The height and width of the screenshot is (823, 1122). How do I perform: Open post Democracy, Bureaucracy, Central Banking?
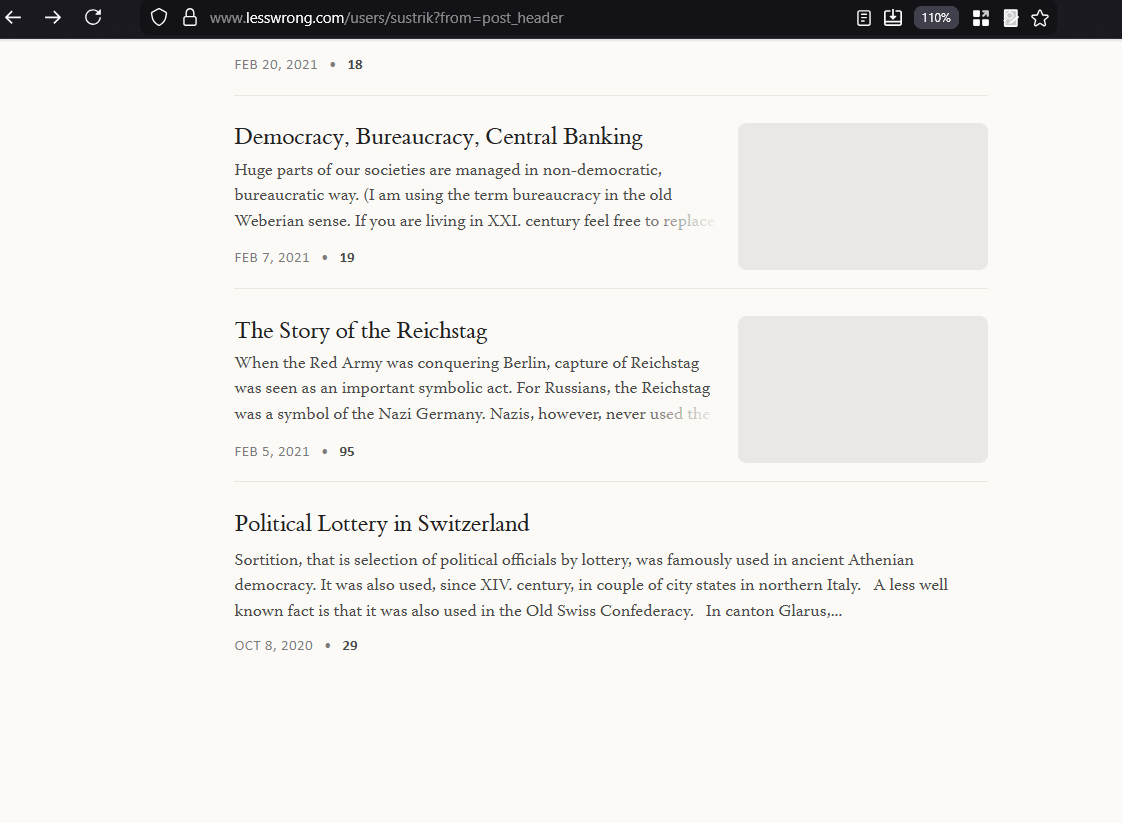click(x=439, y=137)
